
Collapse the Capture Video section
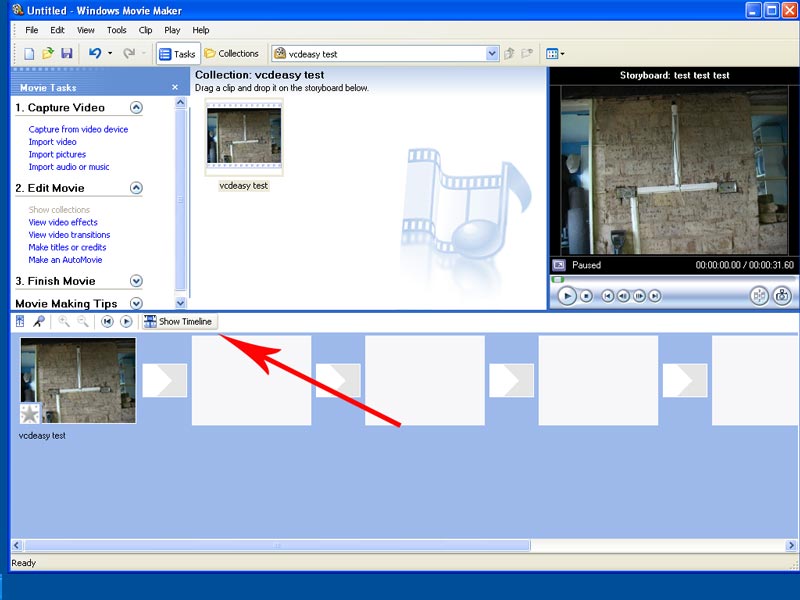tap(136, 107)
